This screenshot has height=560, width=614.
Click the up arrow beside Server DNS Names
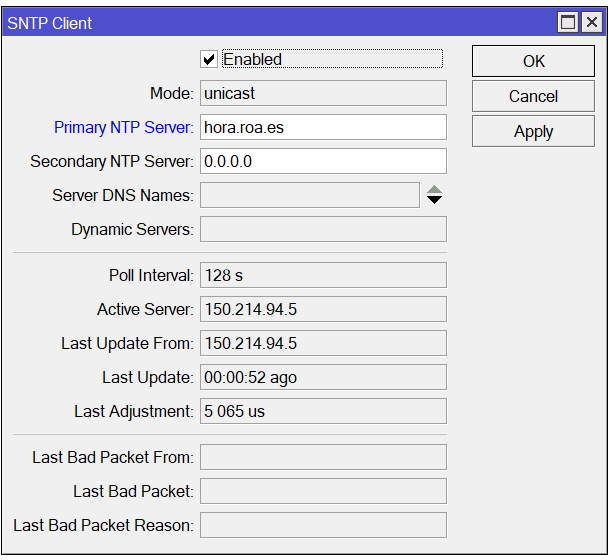pyautogui.click(x=434, y=190)
